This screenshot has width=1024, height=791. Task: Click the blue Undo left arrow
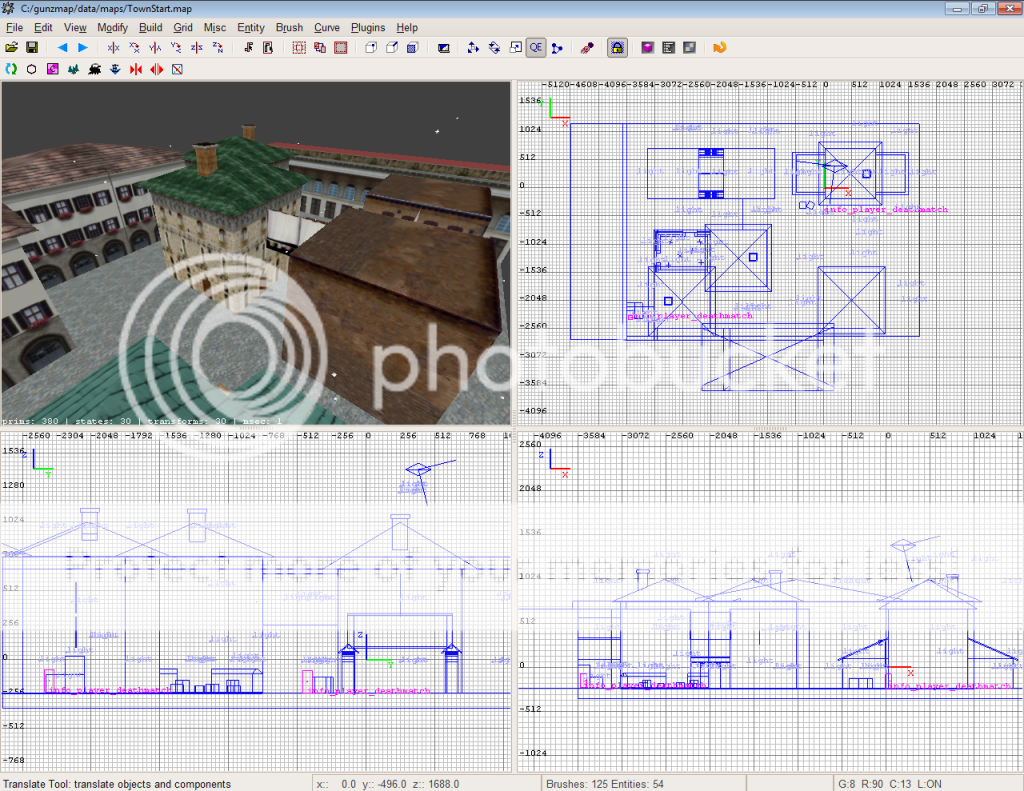click(x=62, y=47)
